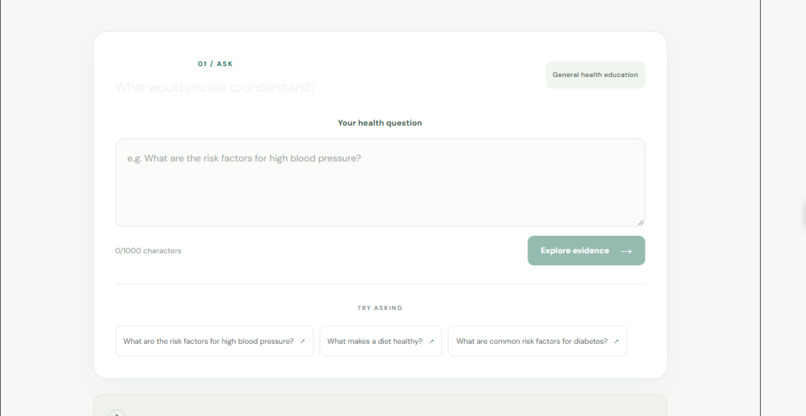Click the 'Your health question' label
Screen dimensions: 806x416
[380, 123]
